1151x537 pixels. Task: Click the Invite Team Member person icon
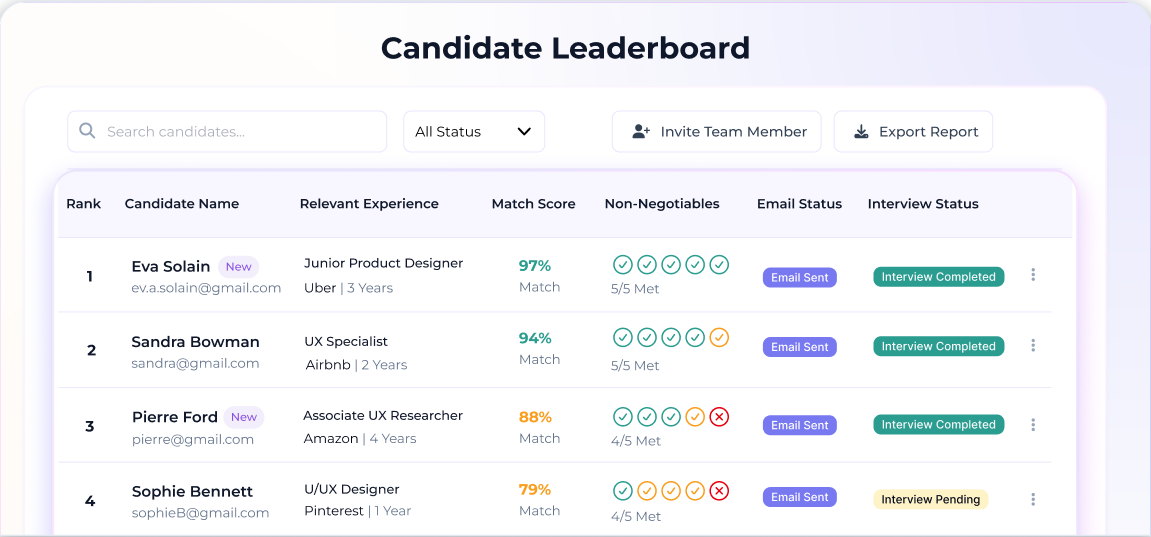[x=642, y=132]
